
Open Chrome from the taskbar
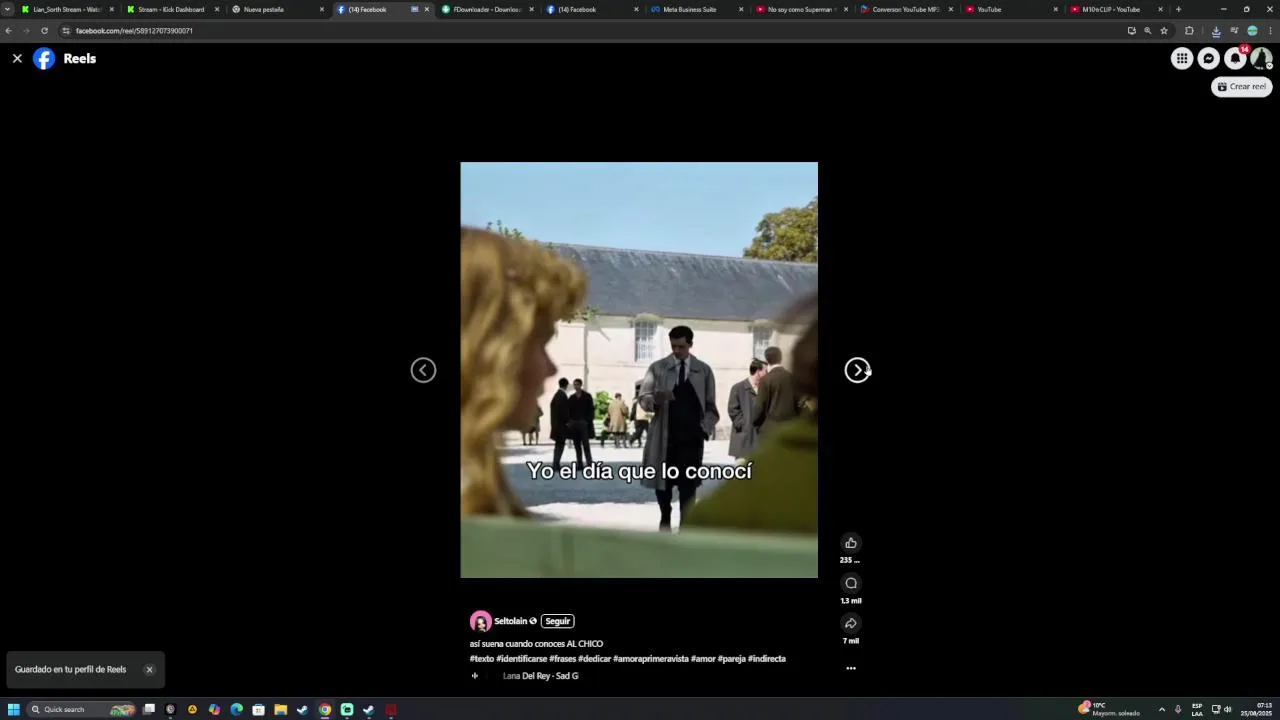tap(325, 709)
